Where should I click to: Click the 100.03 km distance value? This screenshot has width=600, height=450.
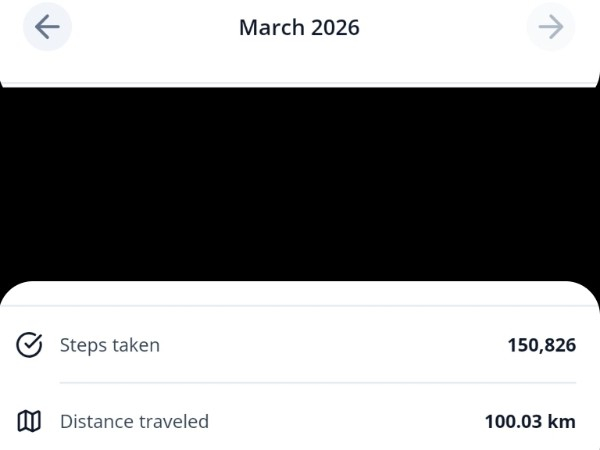[x=530, y=422]
